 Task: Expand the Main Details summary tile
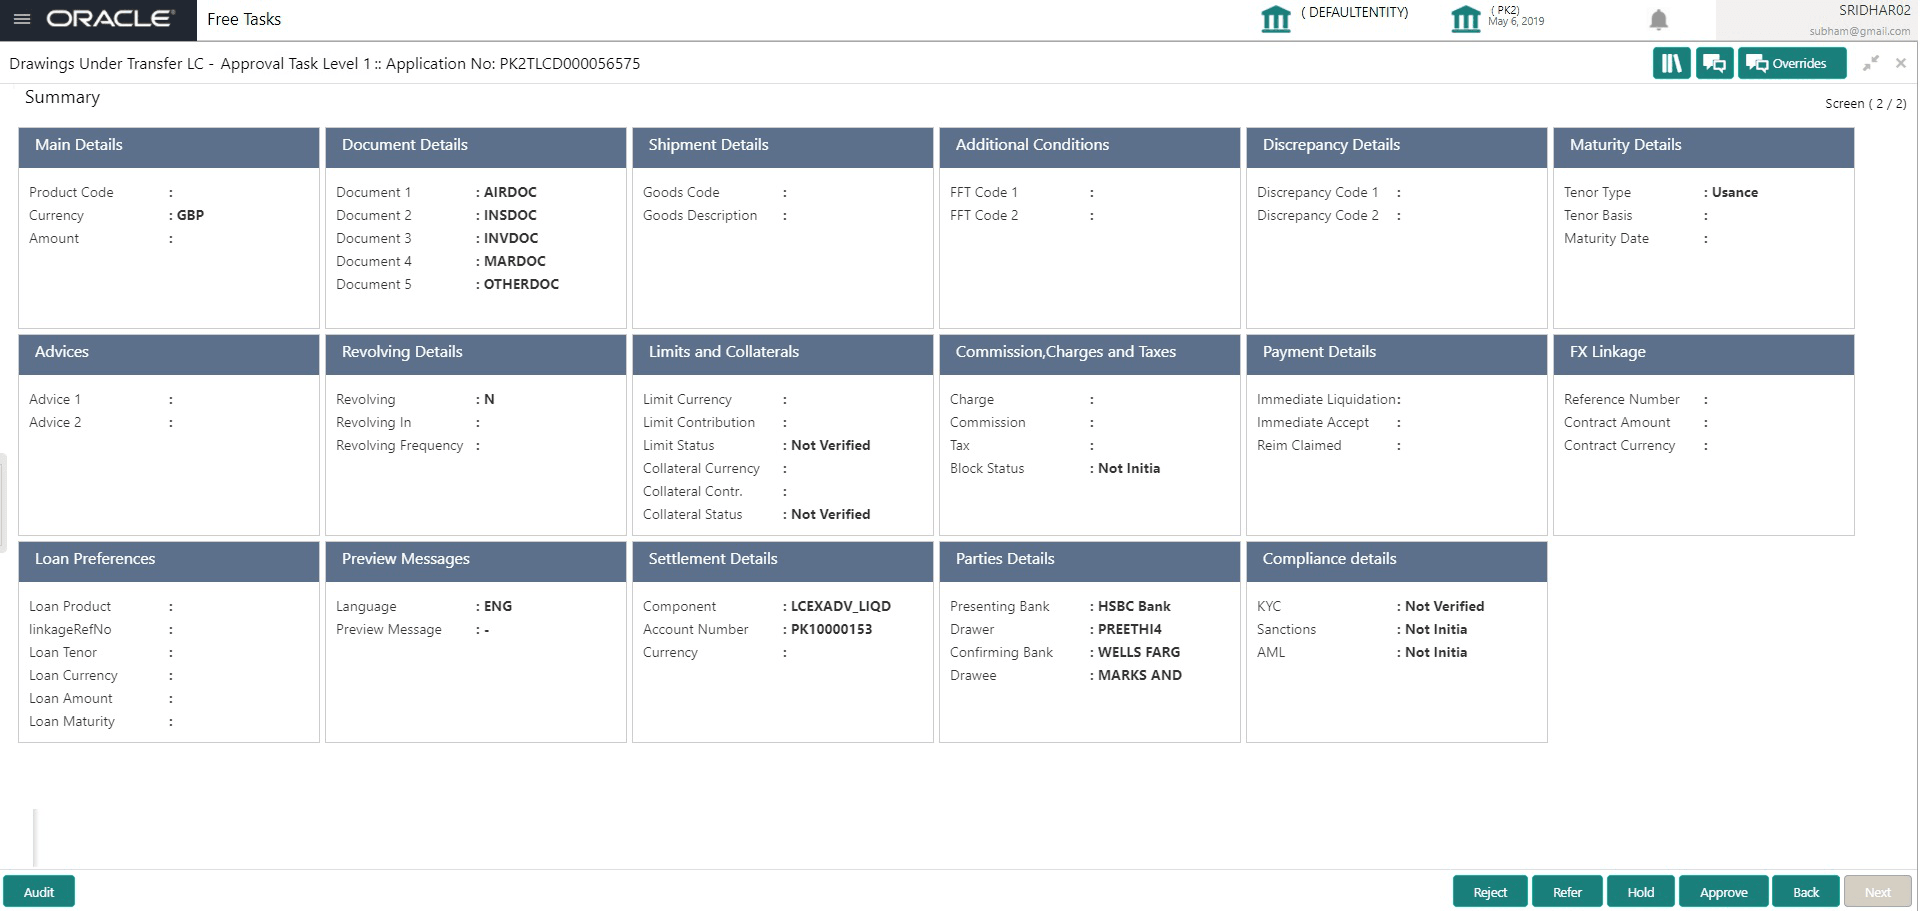[x=168, y=146]
